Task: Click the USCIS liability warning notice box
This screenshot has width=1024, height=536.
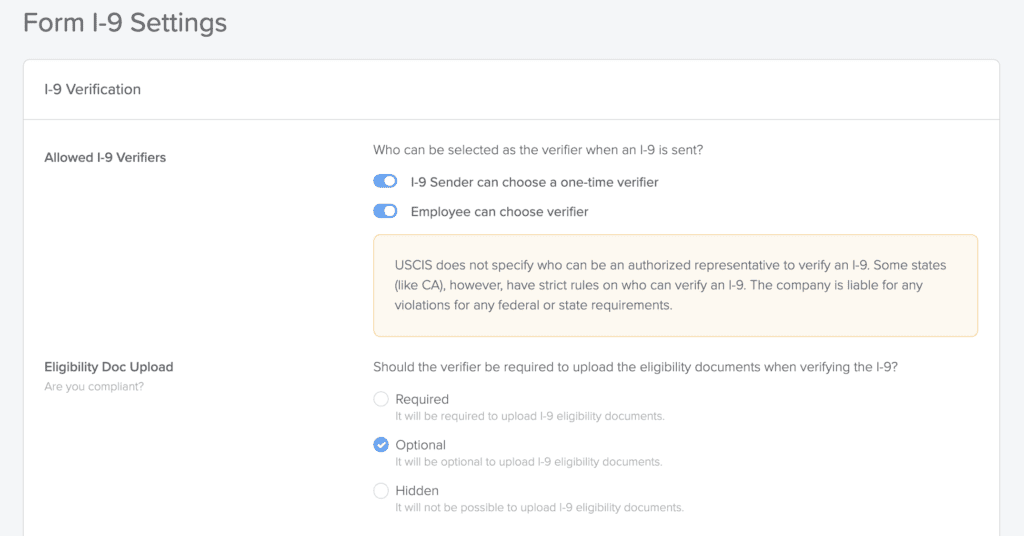Action: pos(675,285)
